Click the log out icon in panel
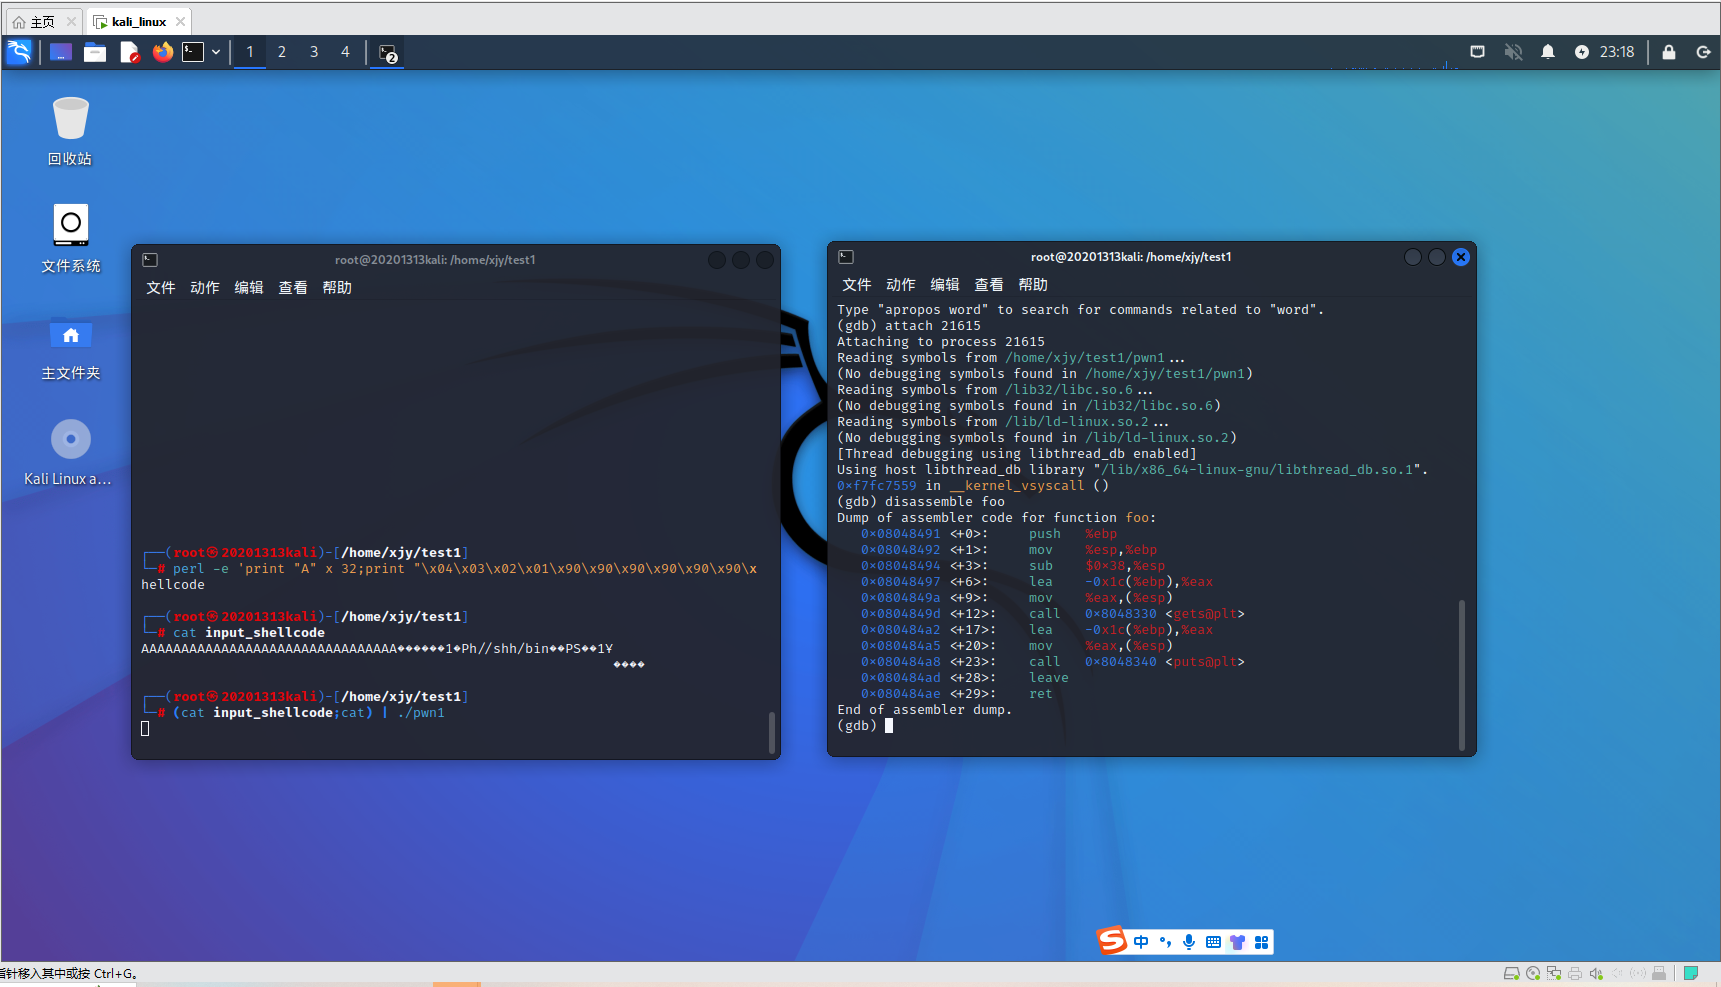This screenshot has width=1721, height=987. click(1703, 52)
